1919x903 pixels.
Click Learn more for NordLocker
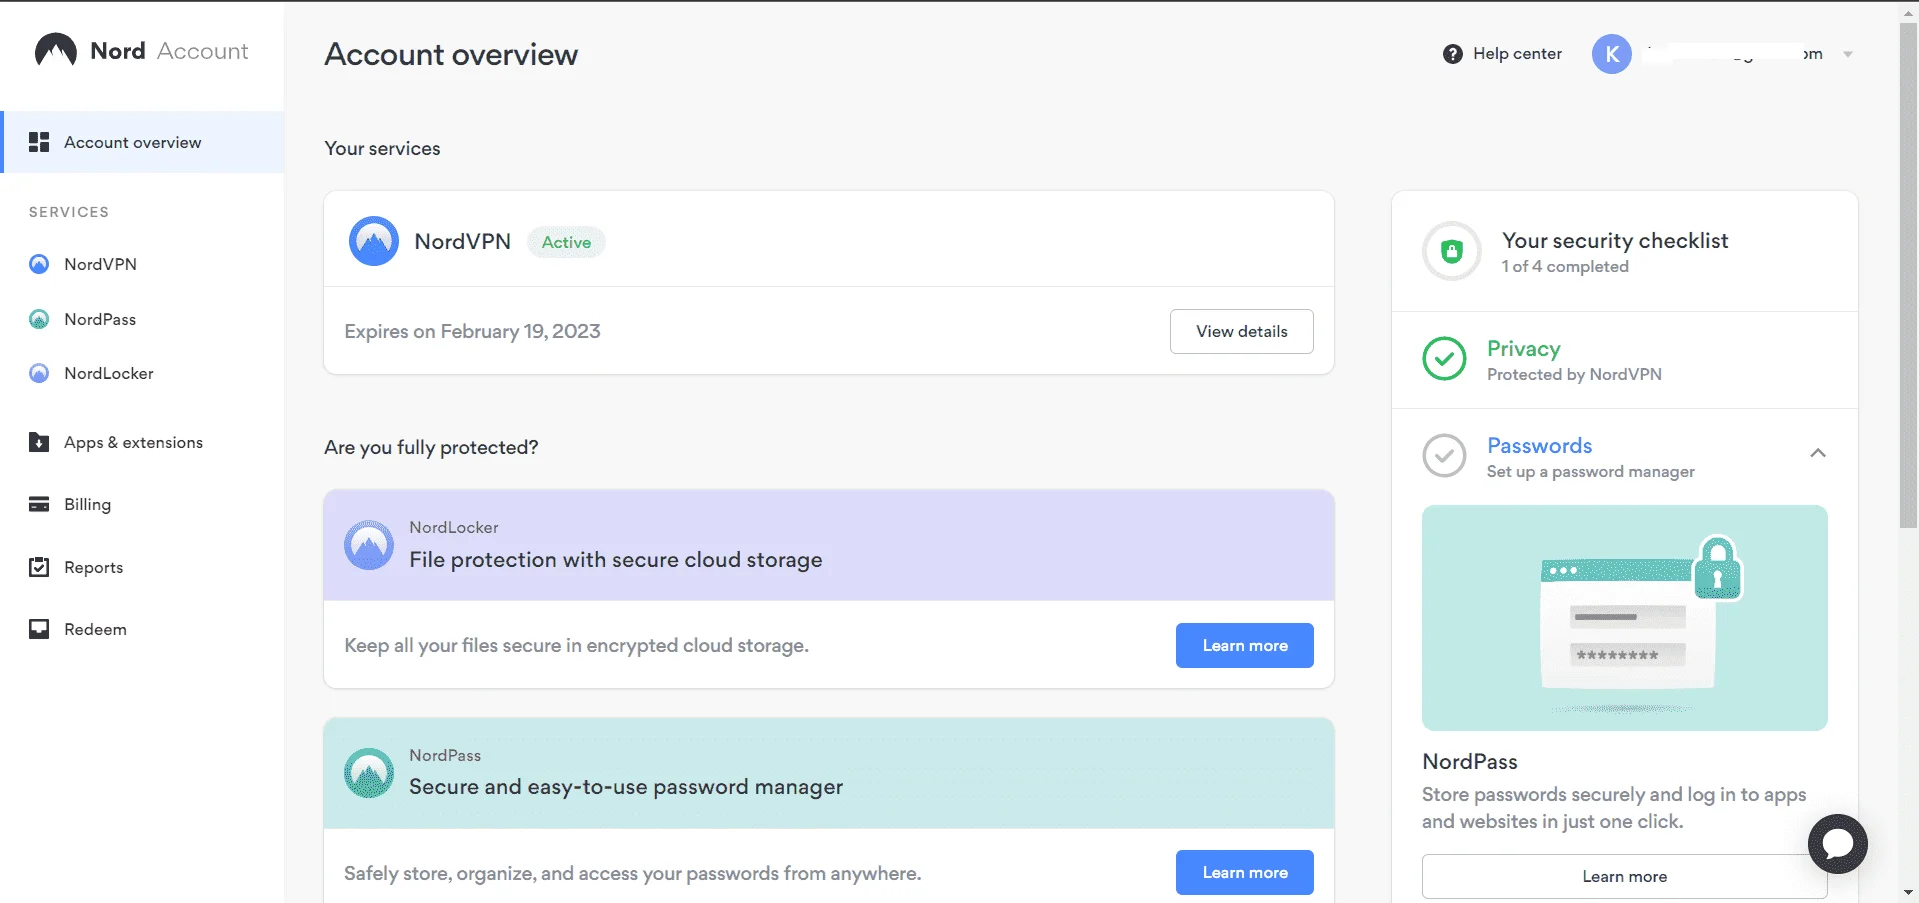(1245, 645)
